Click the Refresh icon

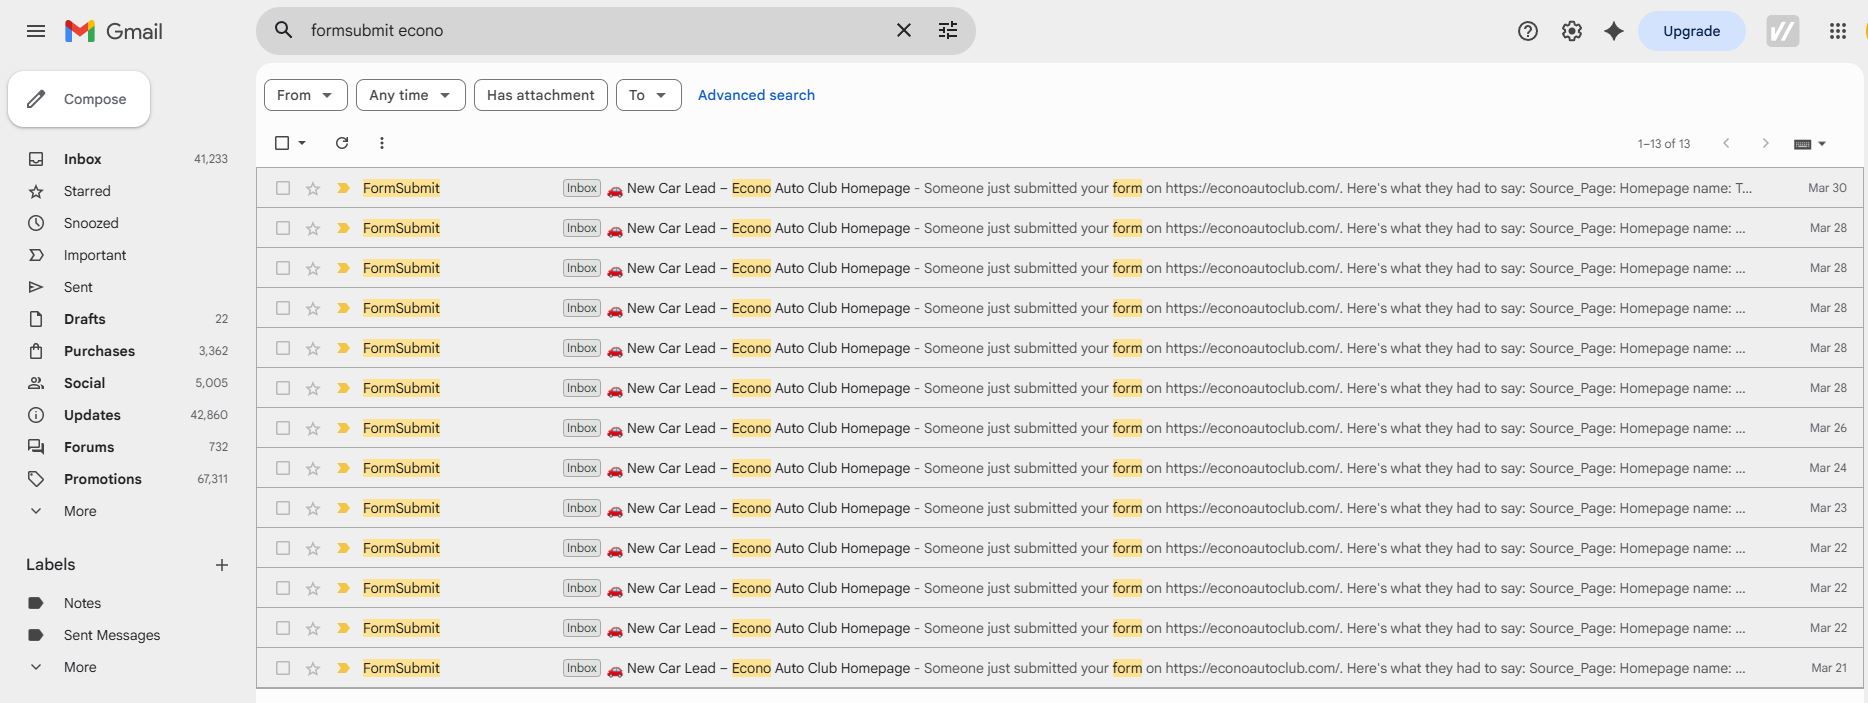tap(342, 143)
